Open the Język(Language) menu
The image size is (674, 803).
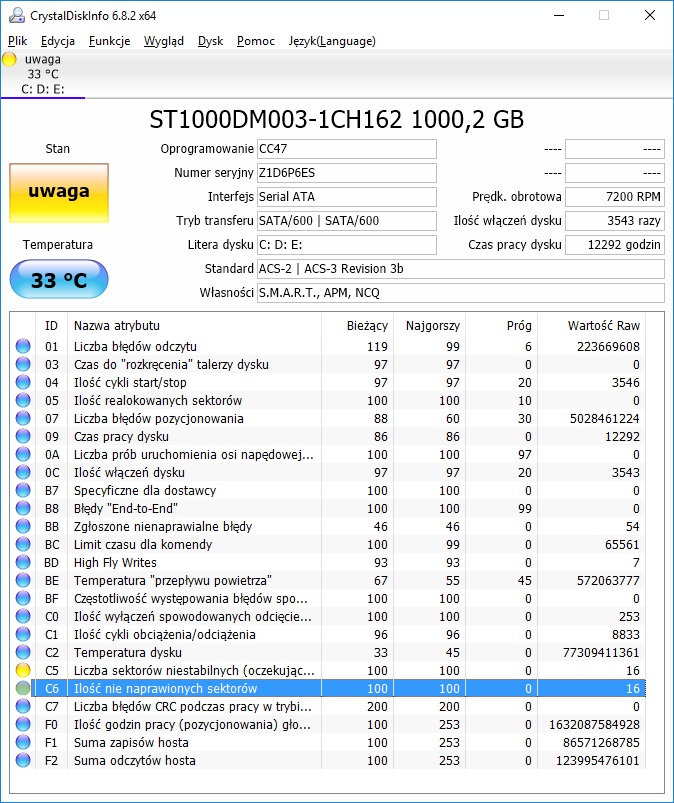[331, 41]
